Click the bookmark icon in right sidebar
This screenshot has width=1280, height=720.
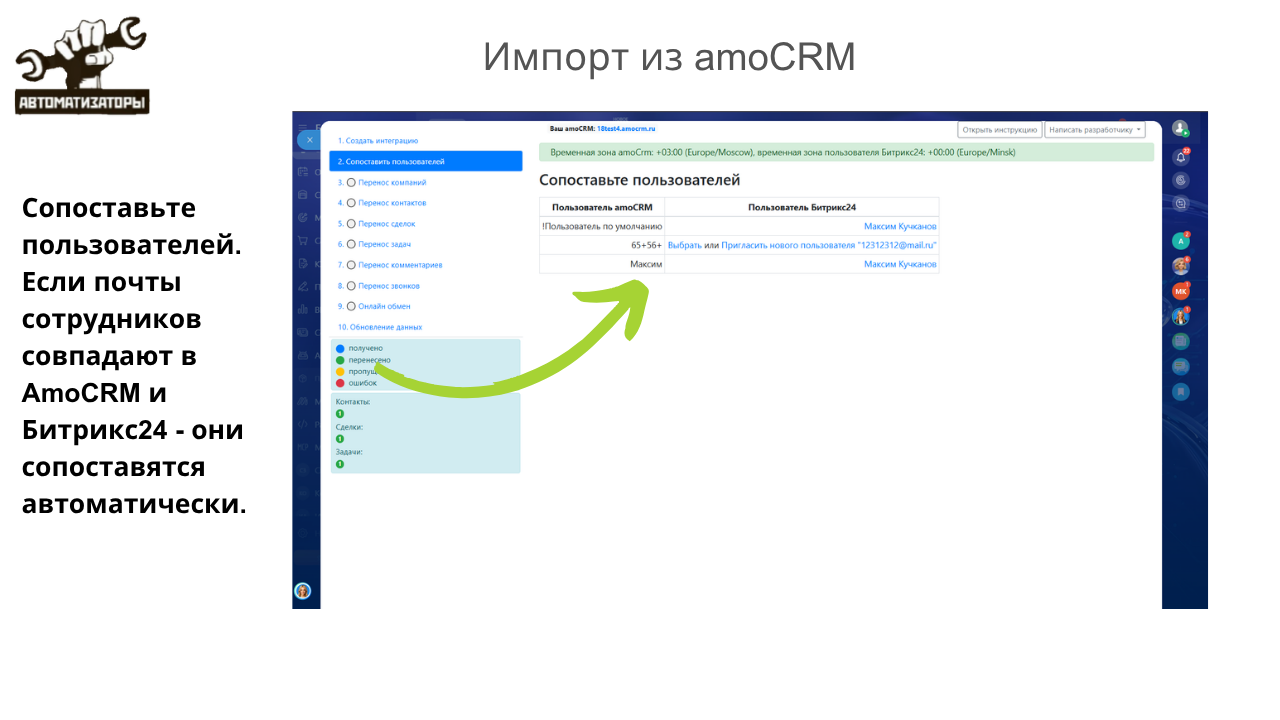pyautogui.click(x=1181, y=392)
